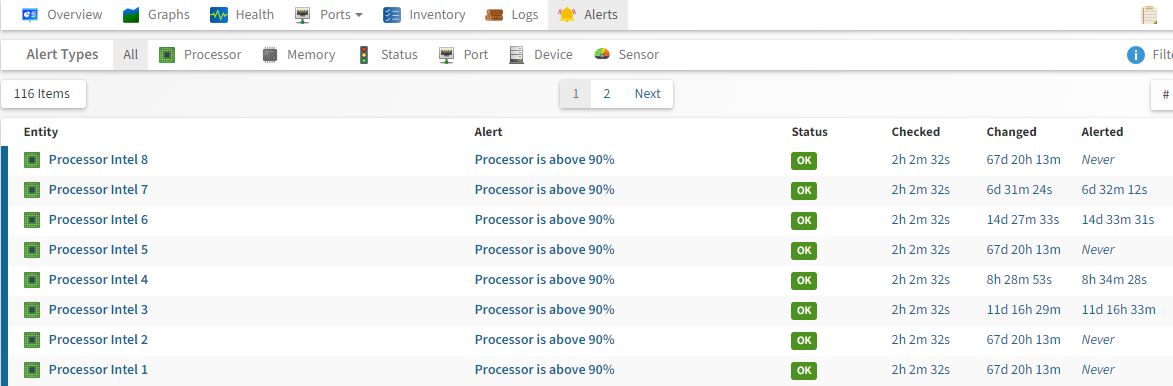Viewport: 1173px width, 386px height.
Task: Filter alerts by Port type
Action: point(464,55)
